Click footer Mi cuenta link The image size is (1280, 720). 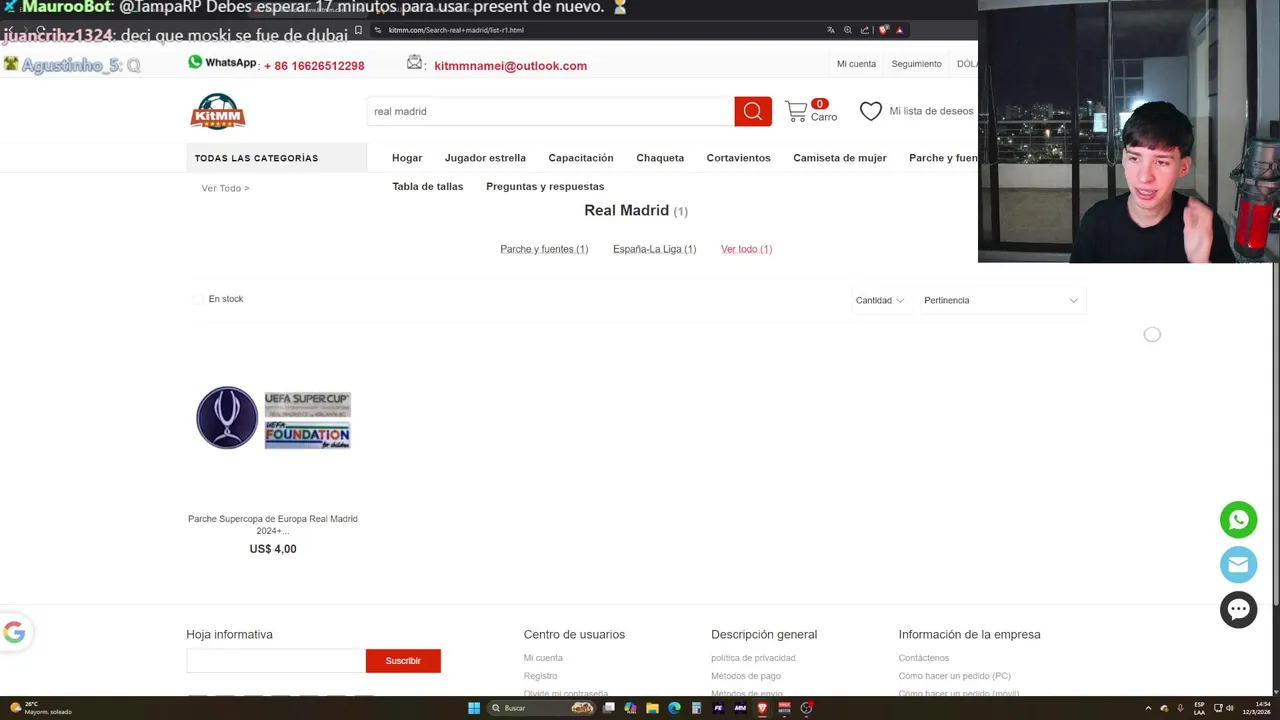coord(543,658)
